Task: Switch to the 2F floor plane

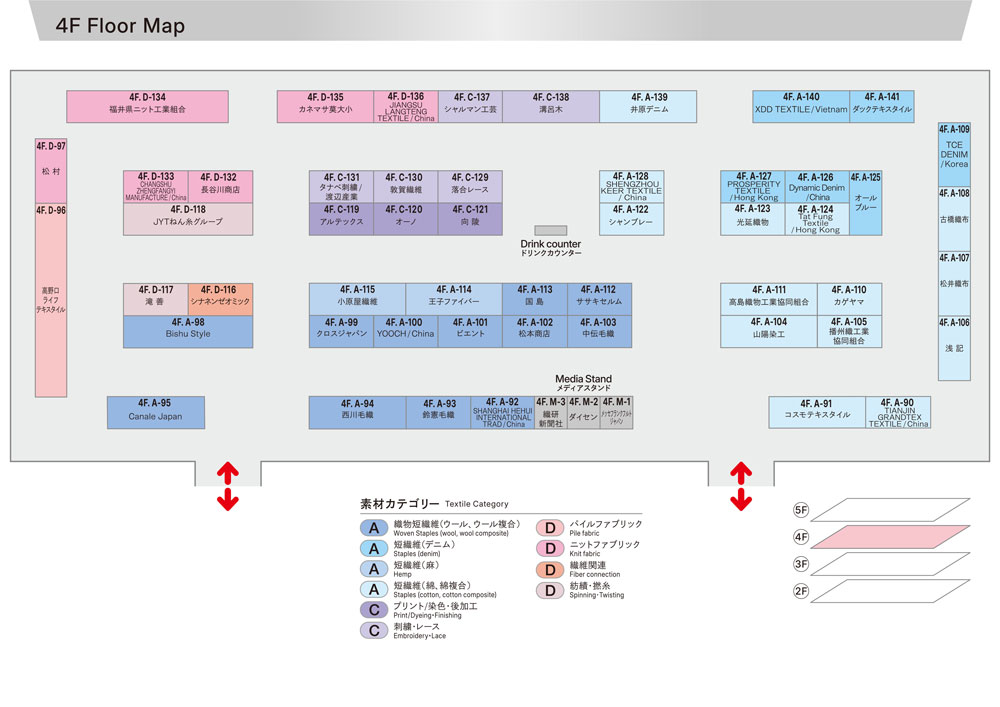Action: (x=890, y=591)
